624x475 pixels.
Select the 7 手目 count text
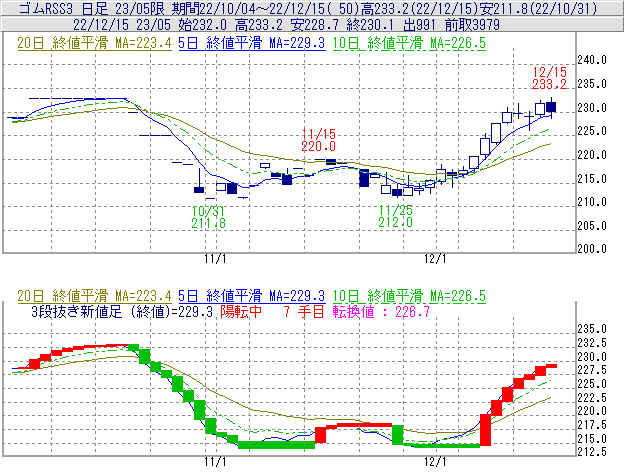(304, 311)
